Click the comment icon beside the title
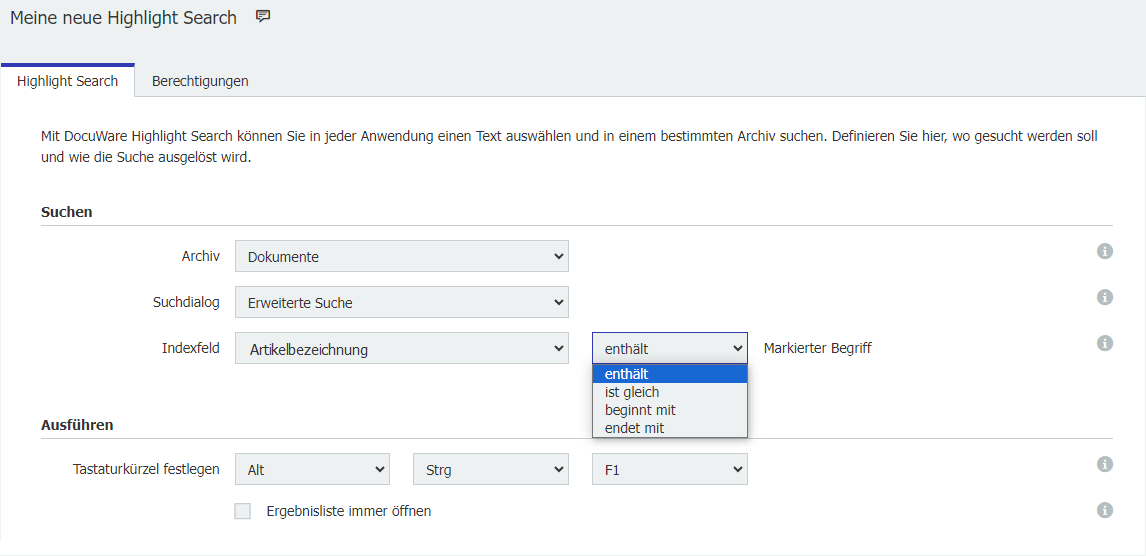This screenshot has height=556, width=1146. point(263,16)
